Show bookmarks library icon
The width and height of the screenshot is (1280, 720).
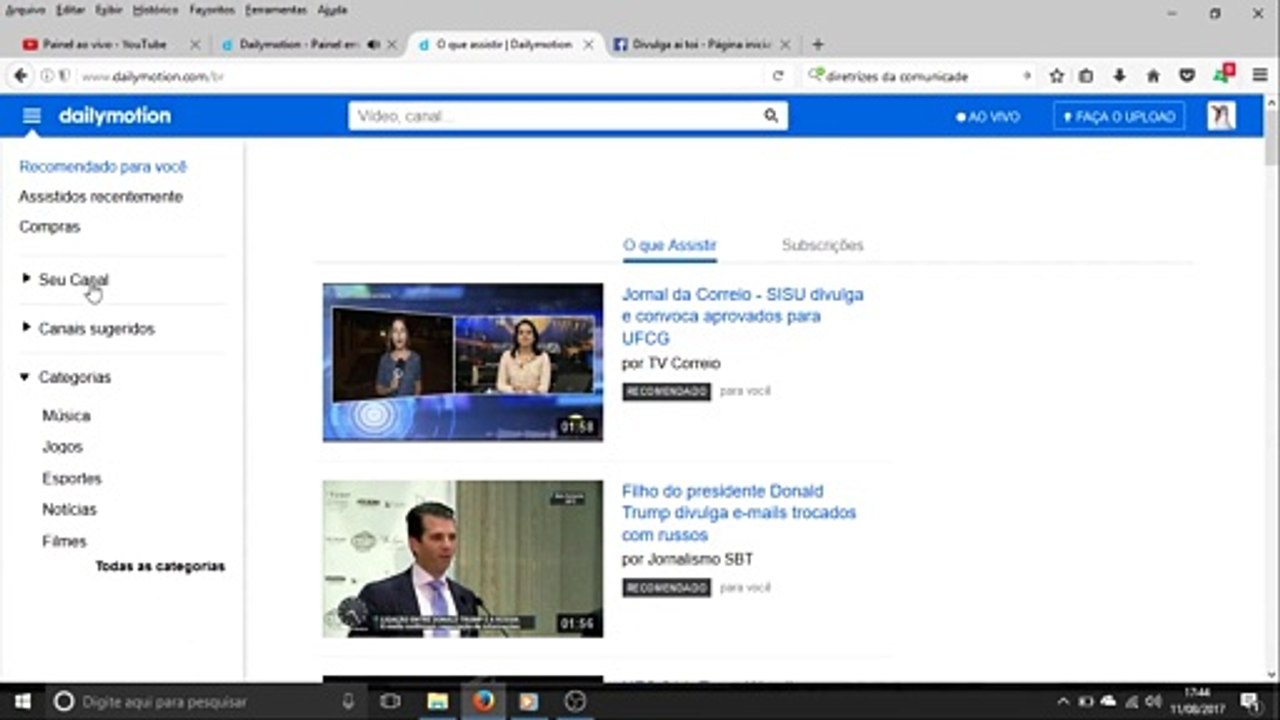(x=1086, y=76)
